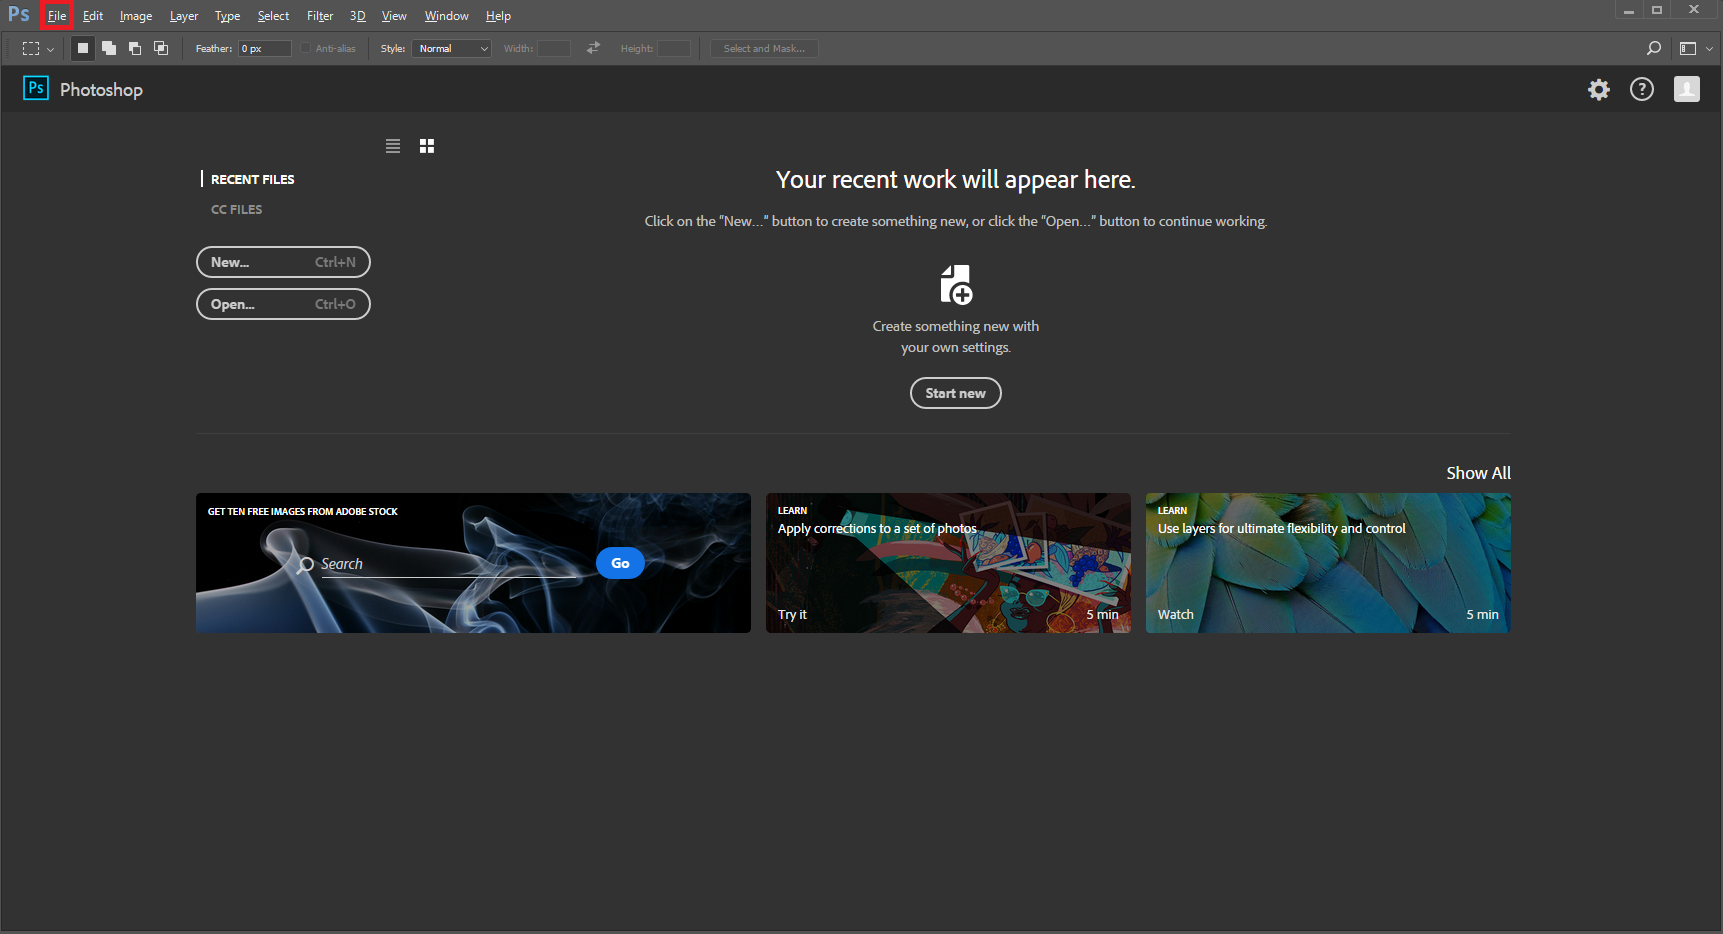Click the workspace switcher icon
The height and width of the screenshot is (934, 1723).
click(1688, 48)
